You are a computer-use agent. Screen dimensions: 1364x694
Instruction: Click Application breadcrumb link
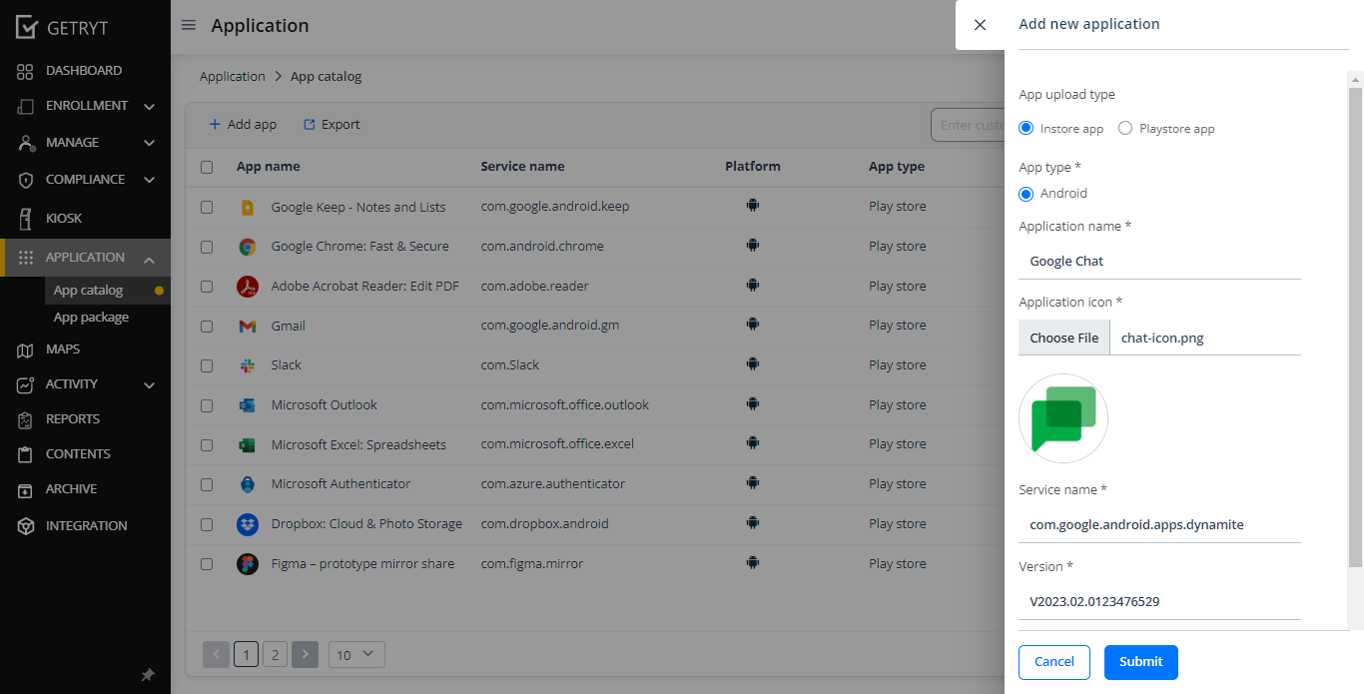coord(232,76)
